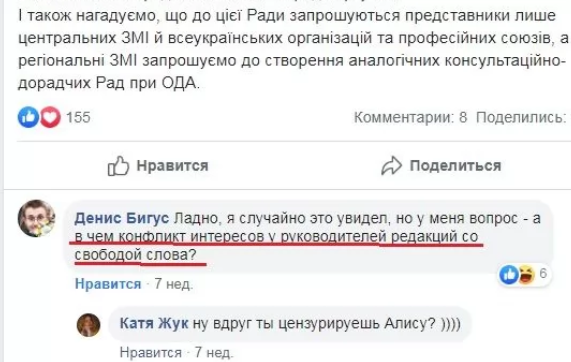
Task: Click the 7 нед. timestamp on Бигус comment
Action: [x=174, y=284]
